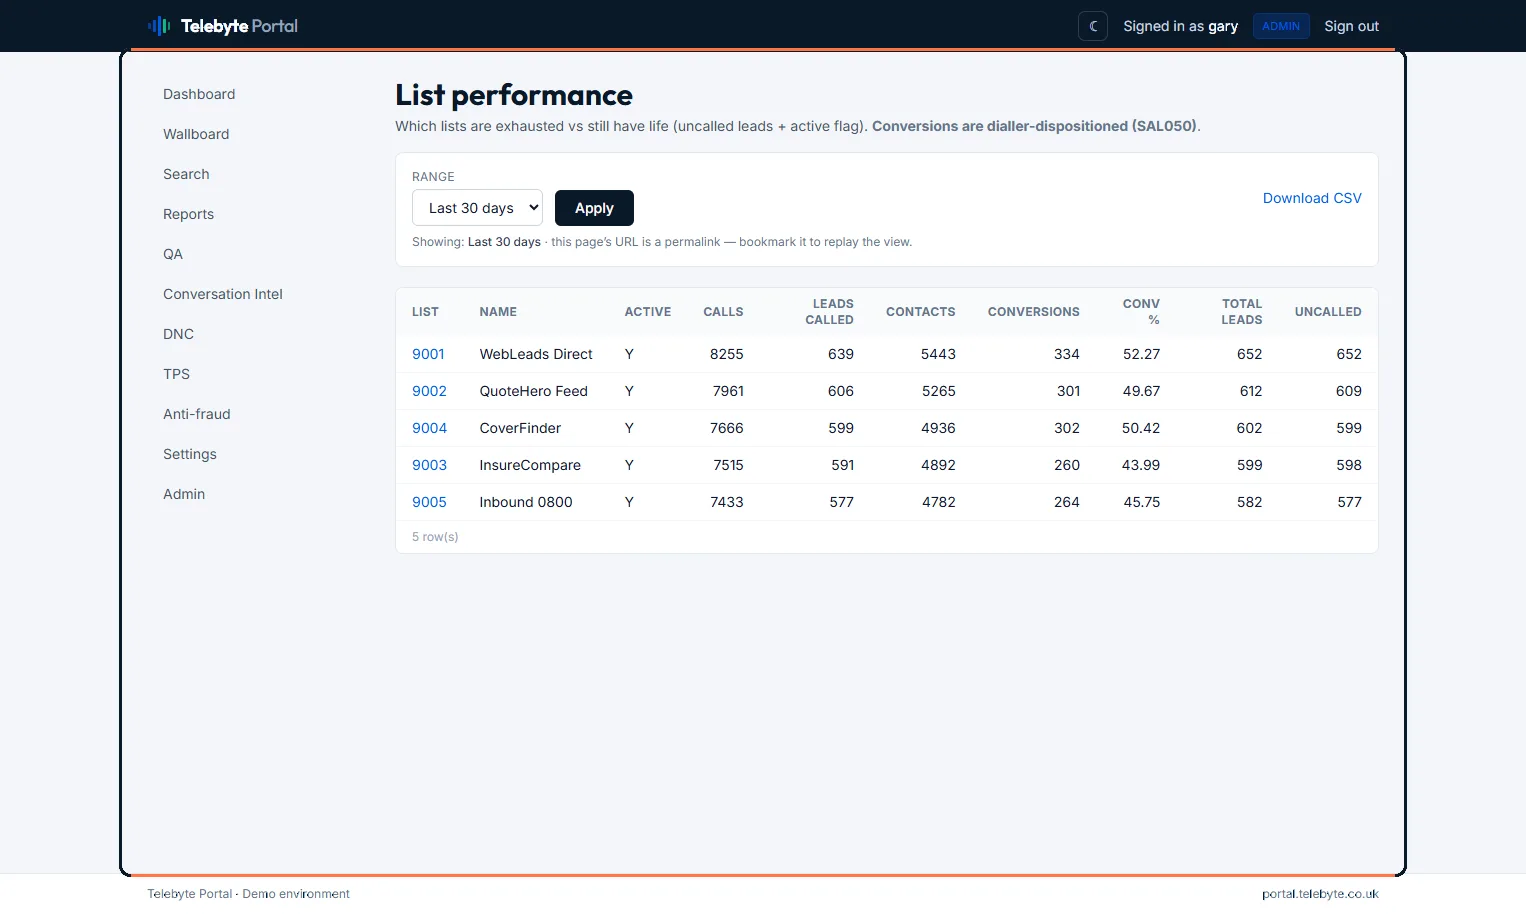Screen dimensions: 1526x914
Task: Go to Conversation Intel
Action: pos(223,294)
